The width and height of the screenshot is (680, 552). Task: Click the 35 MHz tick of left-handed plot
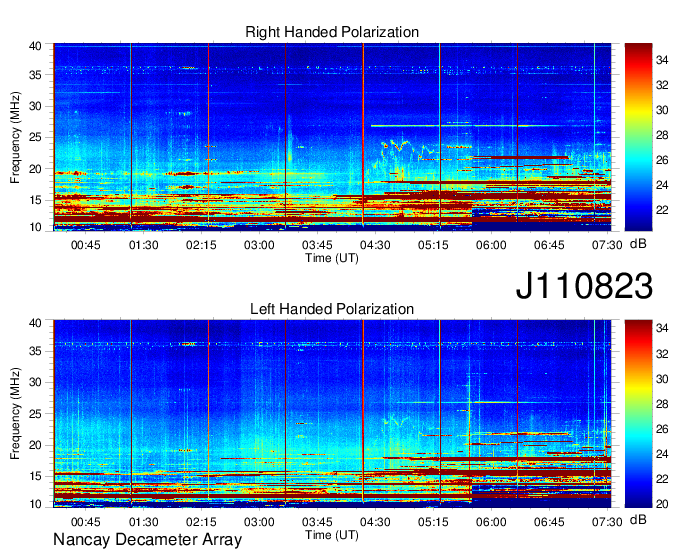coord(36,351)
